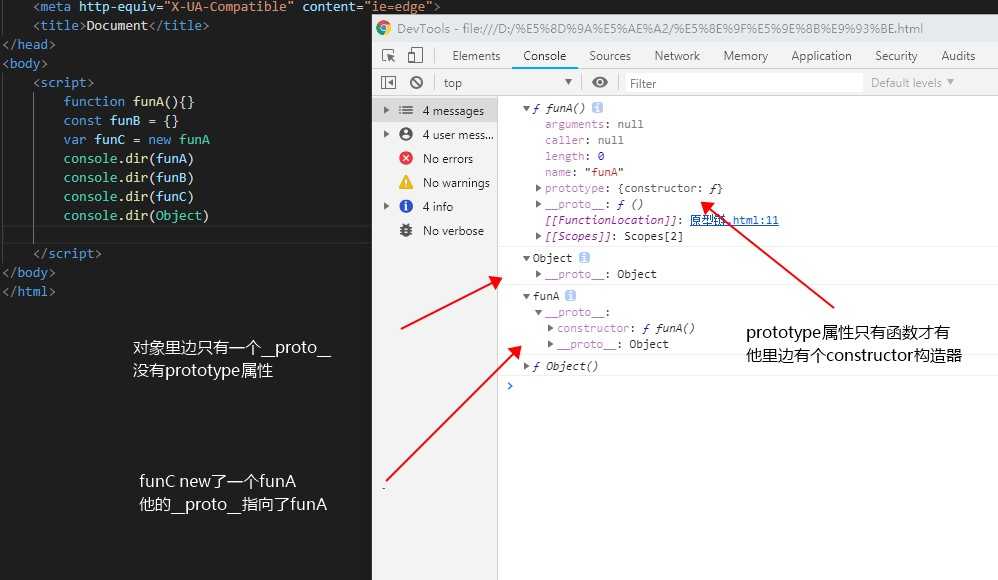Open the Security tab

tap(896, 56)
